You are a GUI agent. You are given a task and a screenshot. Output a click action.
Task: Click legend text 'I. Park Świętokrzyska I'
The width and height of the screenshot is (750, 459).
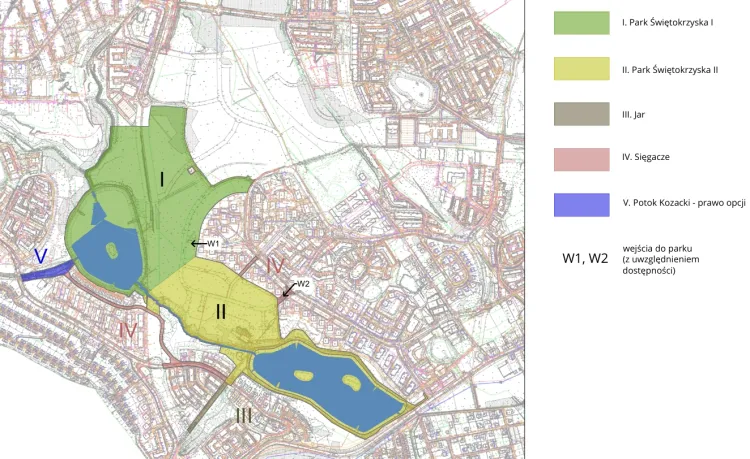pyautogui.click(x=668, y=22)
